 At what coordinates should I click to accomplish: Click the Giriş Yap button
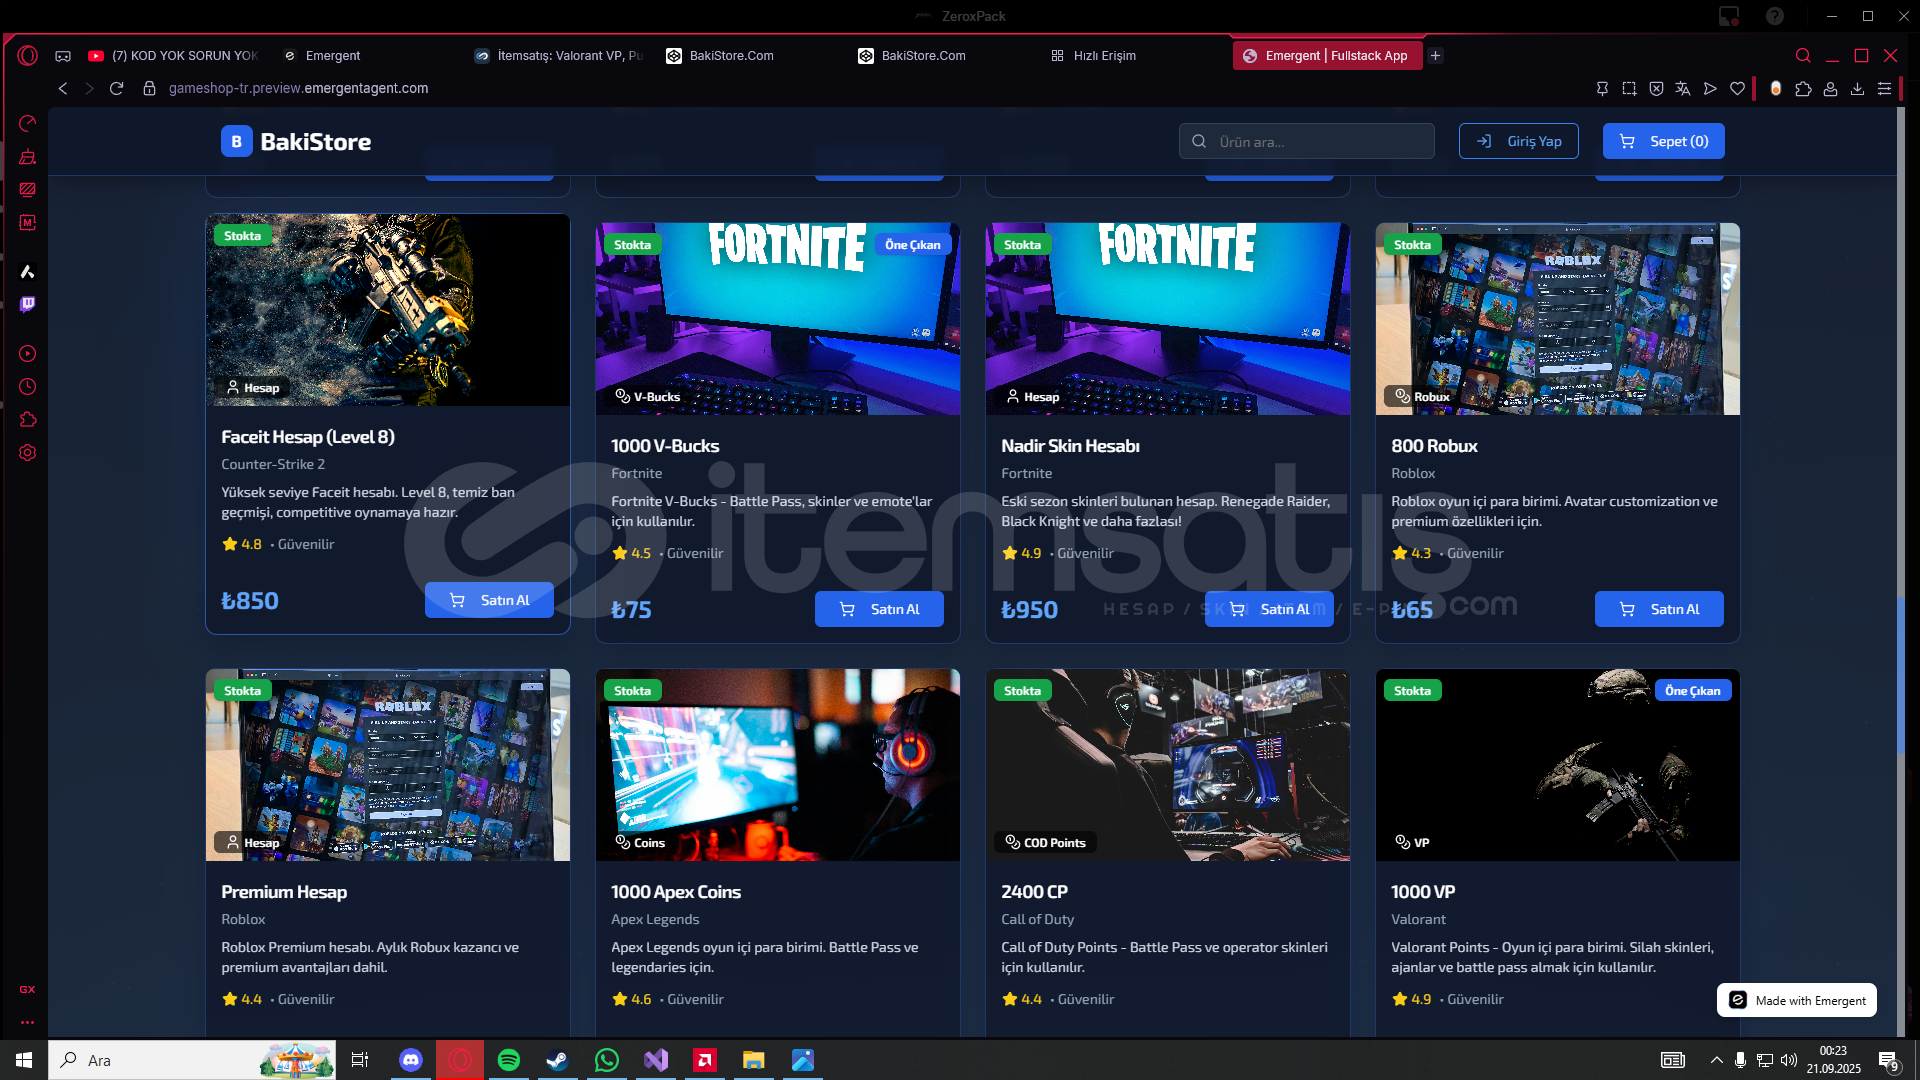click(x=1518, y=142)
